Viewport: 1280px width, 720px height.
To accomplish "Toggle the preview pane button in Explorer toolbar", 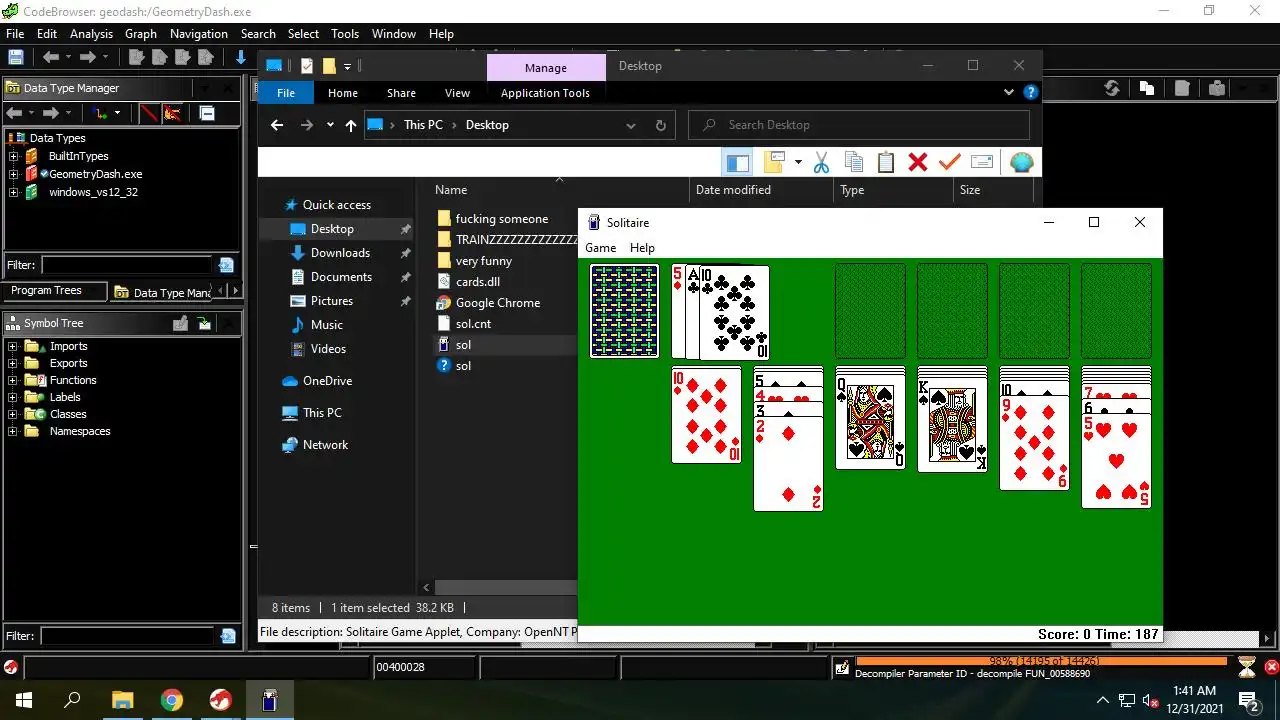I will pyautogui.click(x=738, y=162).
